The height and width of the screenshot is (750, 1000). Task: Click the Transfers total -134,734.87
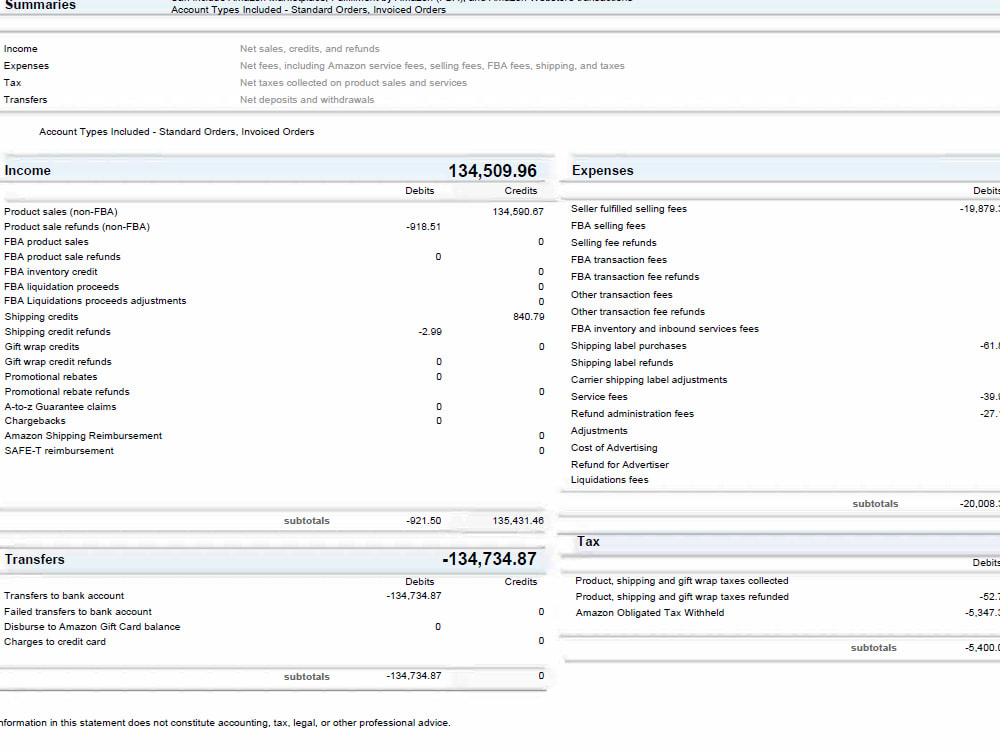click(489, 559)
